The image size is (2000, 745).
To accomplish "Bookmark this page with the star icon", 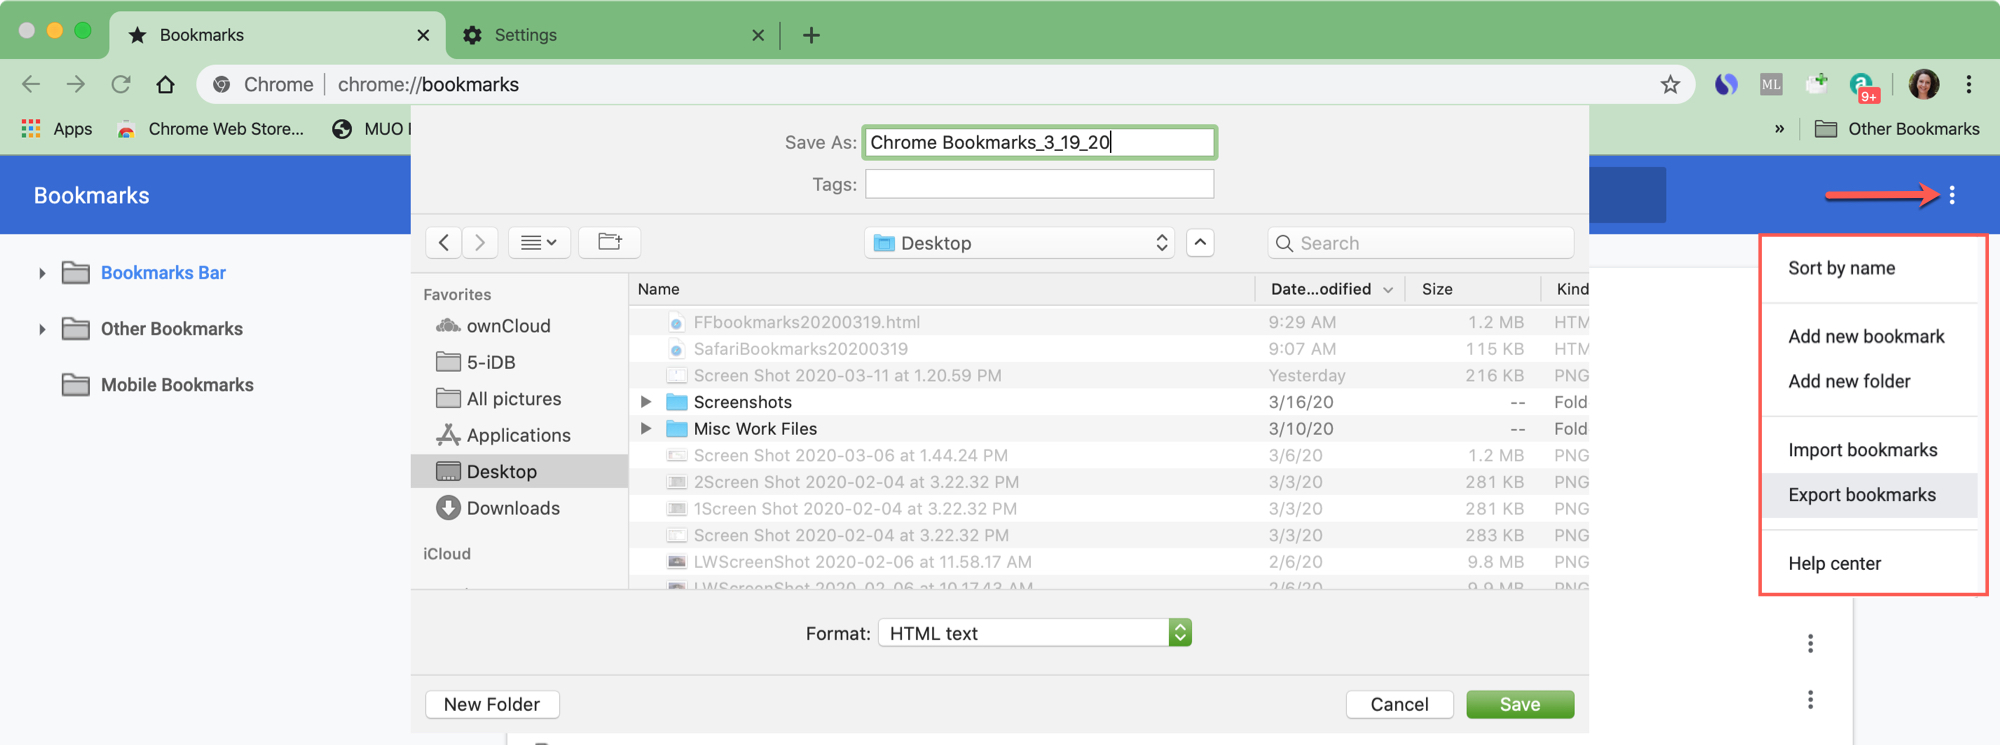I will 1670,84.
